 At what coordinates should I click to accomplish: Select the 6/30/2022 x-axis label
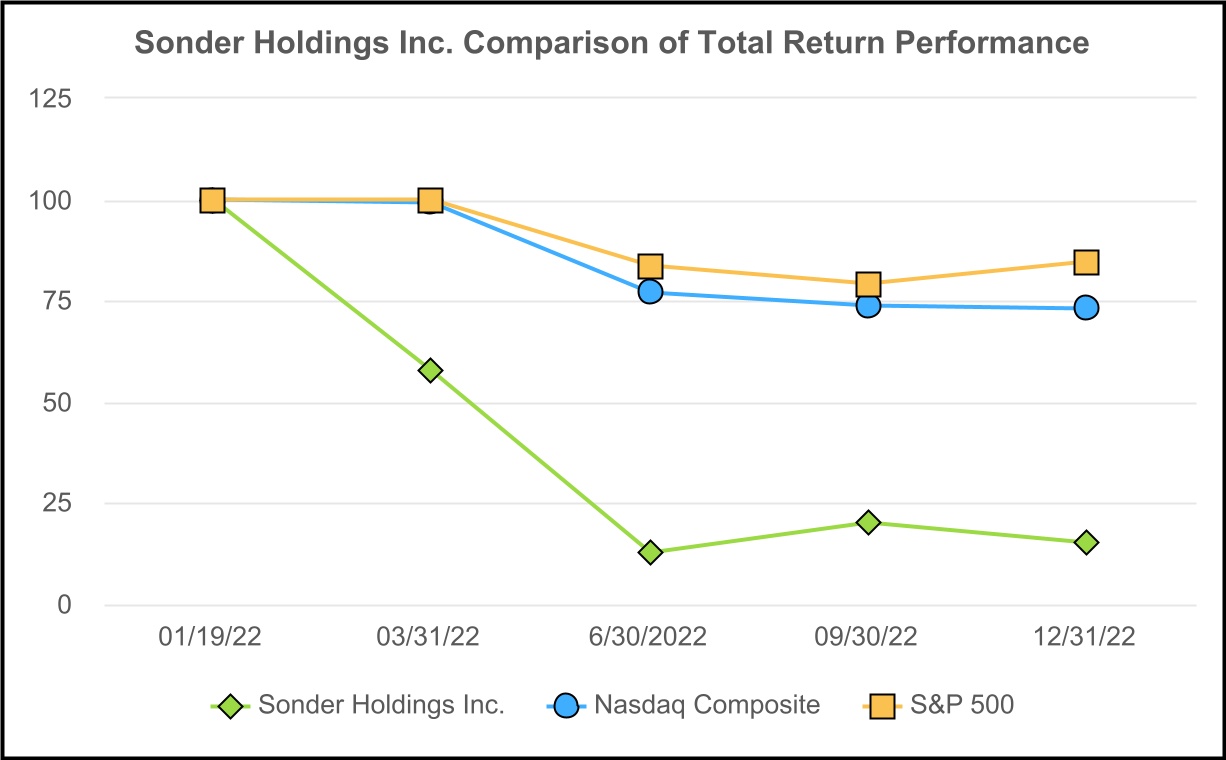click(650, 638)
